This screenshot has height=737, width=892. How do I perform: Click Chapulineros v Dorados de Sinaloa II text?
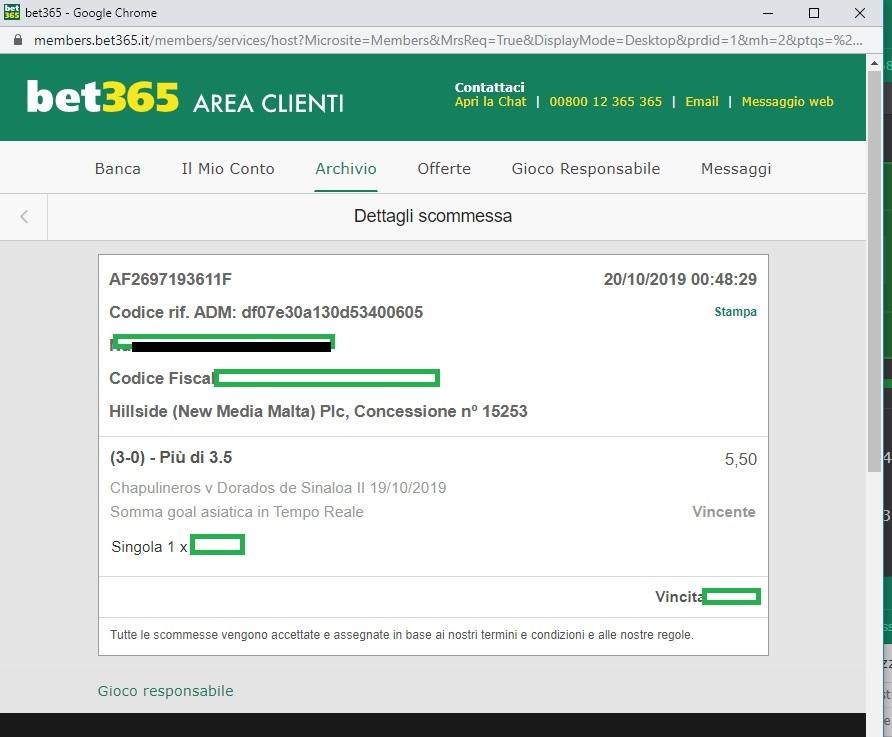[x=278, y=488]
